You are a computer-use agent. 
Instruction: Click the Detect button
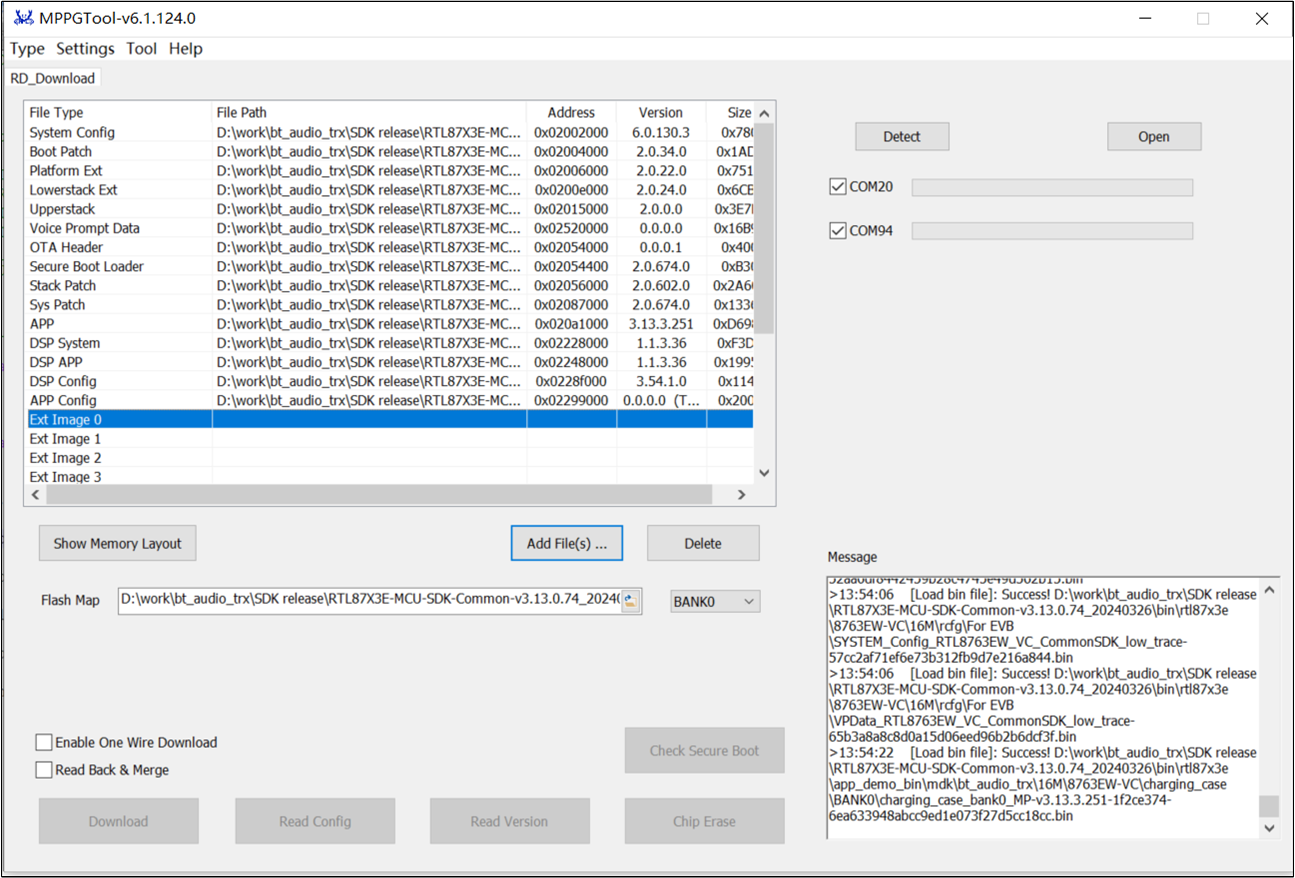901,137
